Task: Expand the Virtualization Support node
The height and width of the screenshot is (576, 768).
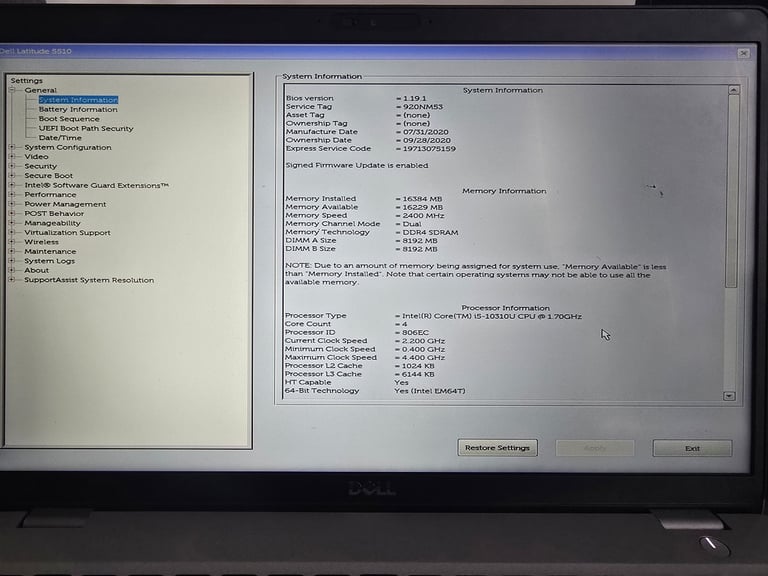Action: pos(12,232)
